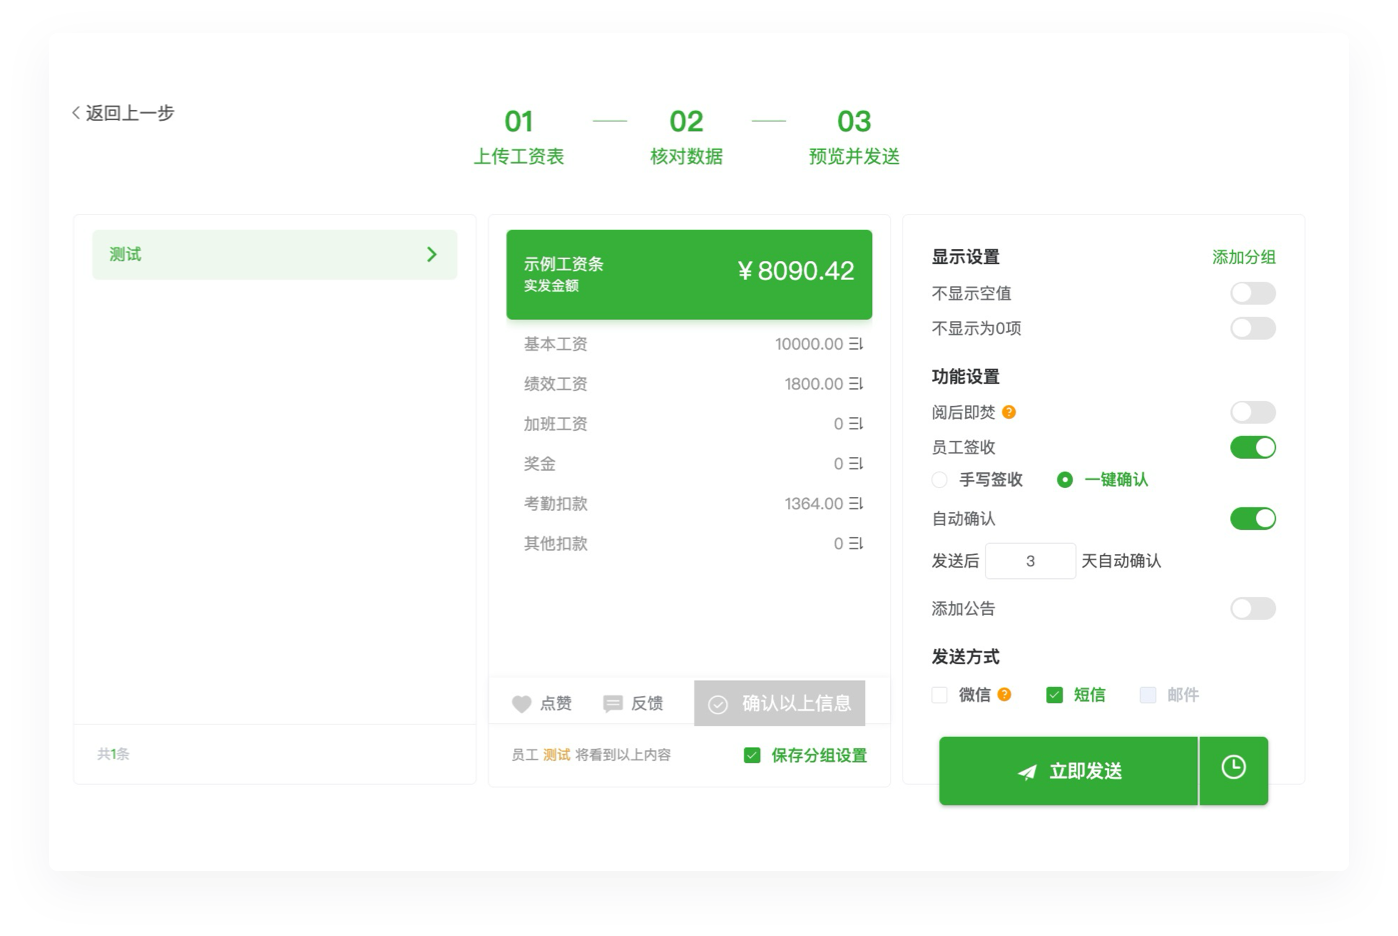Go to step 01 上传工资表

click(518, 136)
